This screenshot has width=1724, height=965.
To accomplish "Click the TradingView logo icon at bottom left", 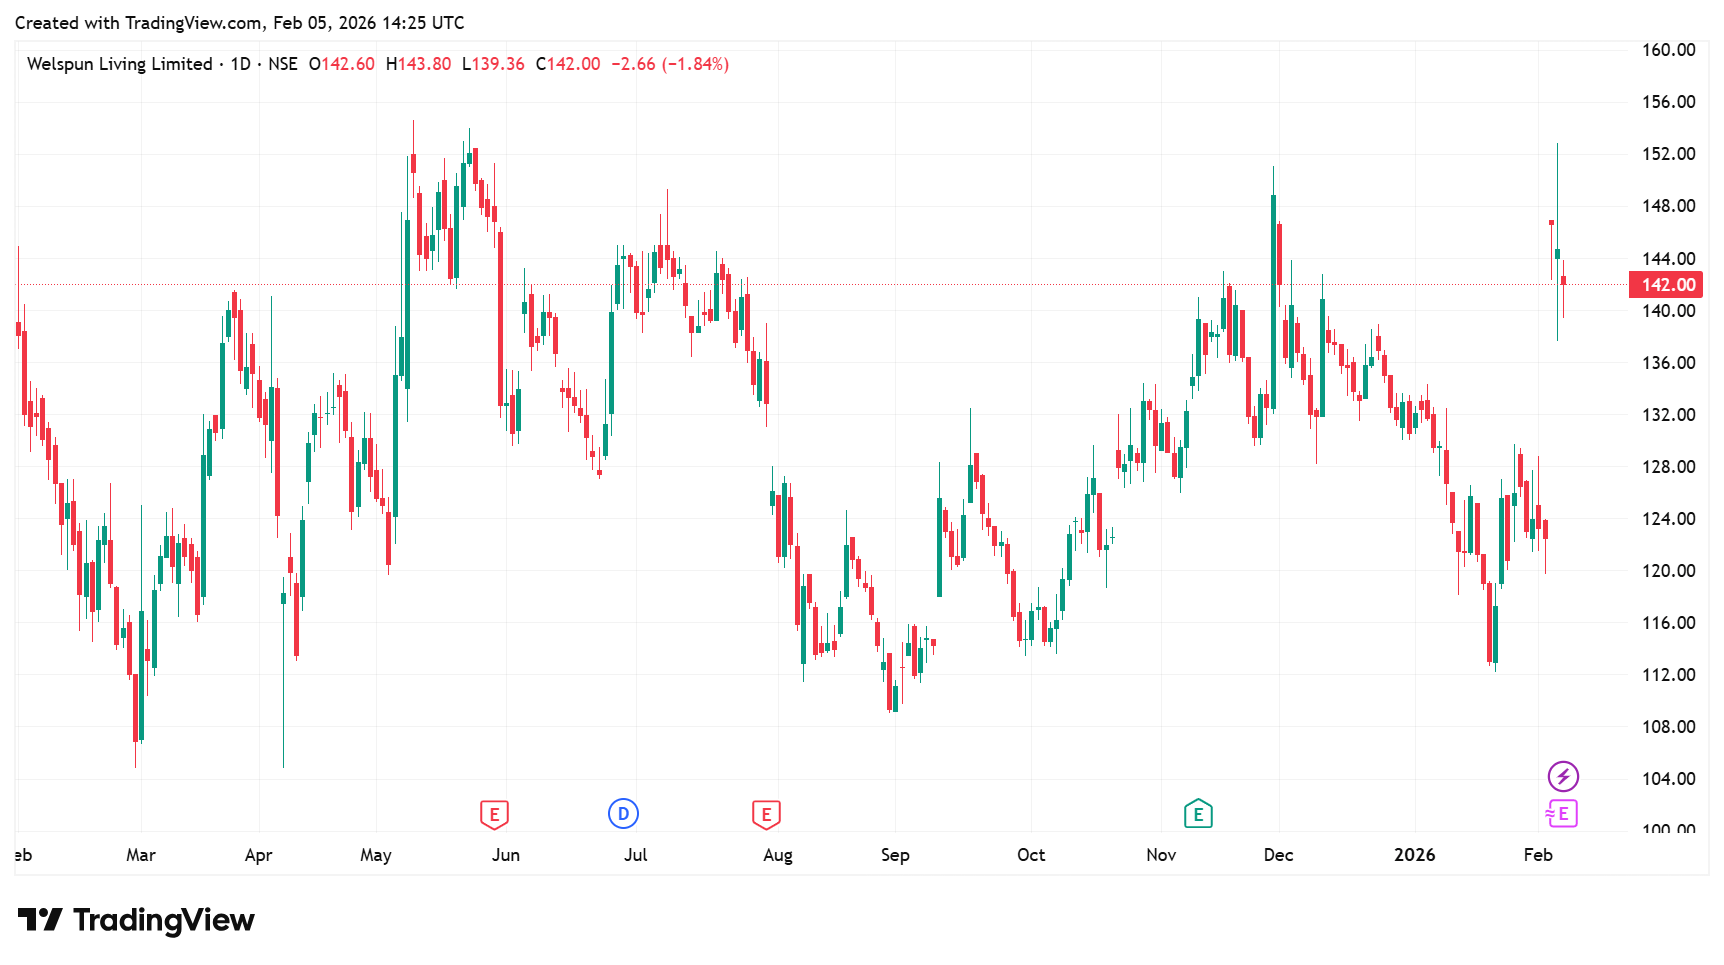I will [40, 919].
